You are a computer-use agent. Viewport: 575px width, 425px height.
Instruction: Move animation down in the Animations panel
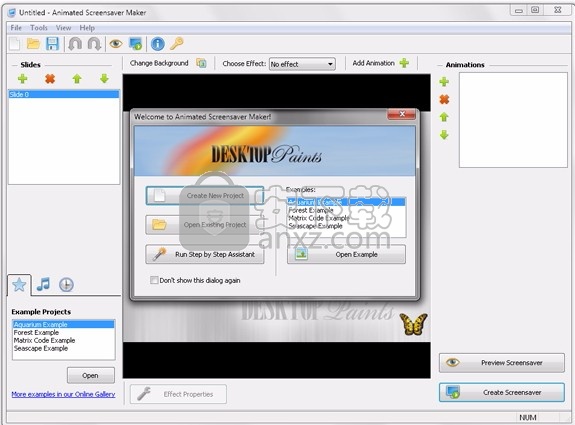coord(444,135)
